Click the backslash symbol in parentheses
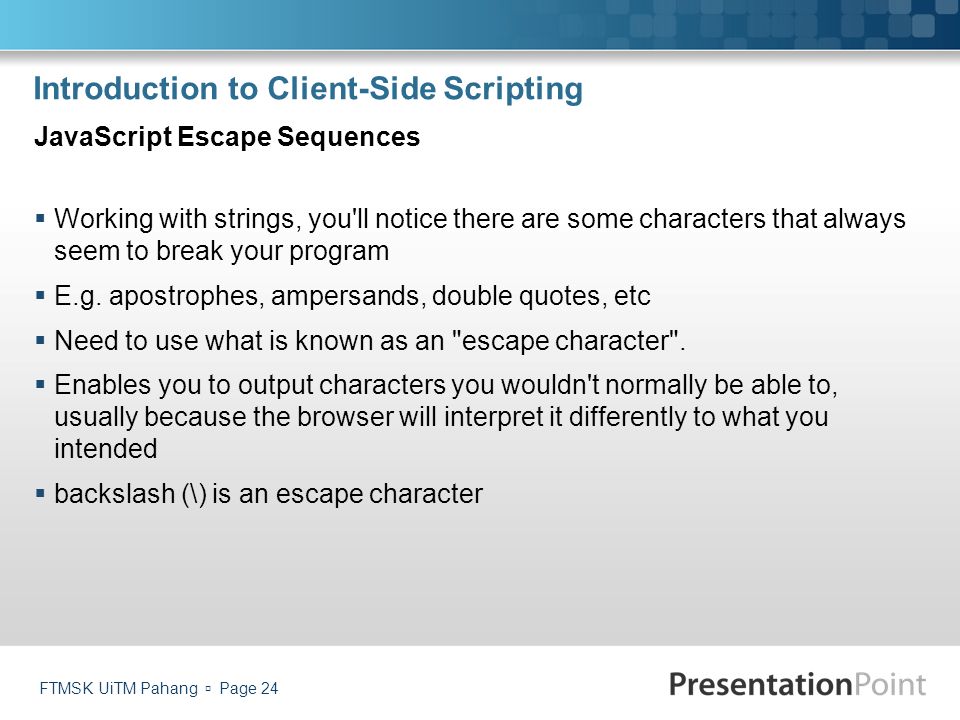960x720 pixels. tap(194, 494)
